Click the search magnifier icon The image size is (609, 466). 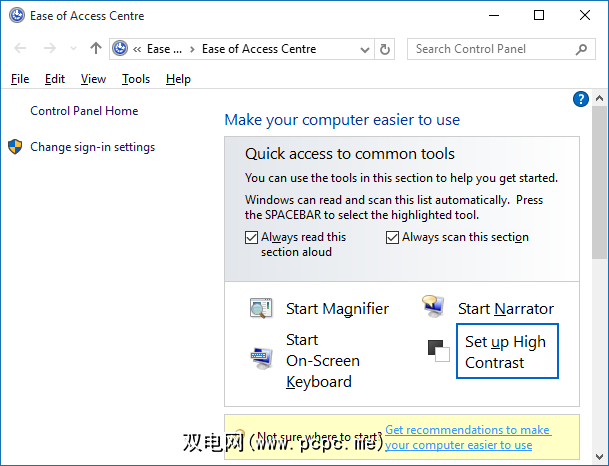click(581, 49)
